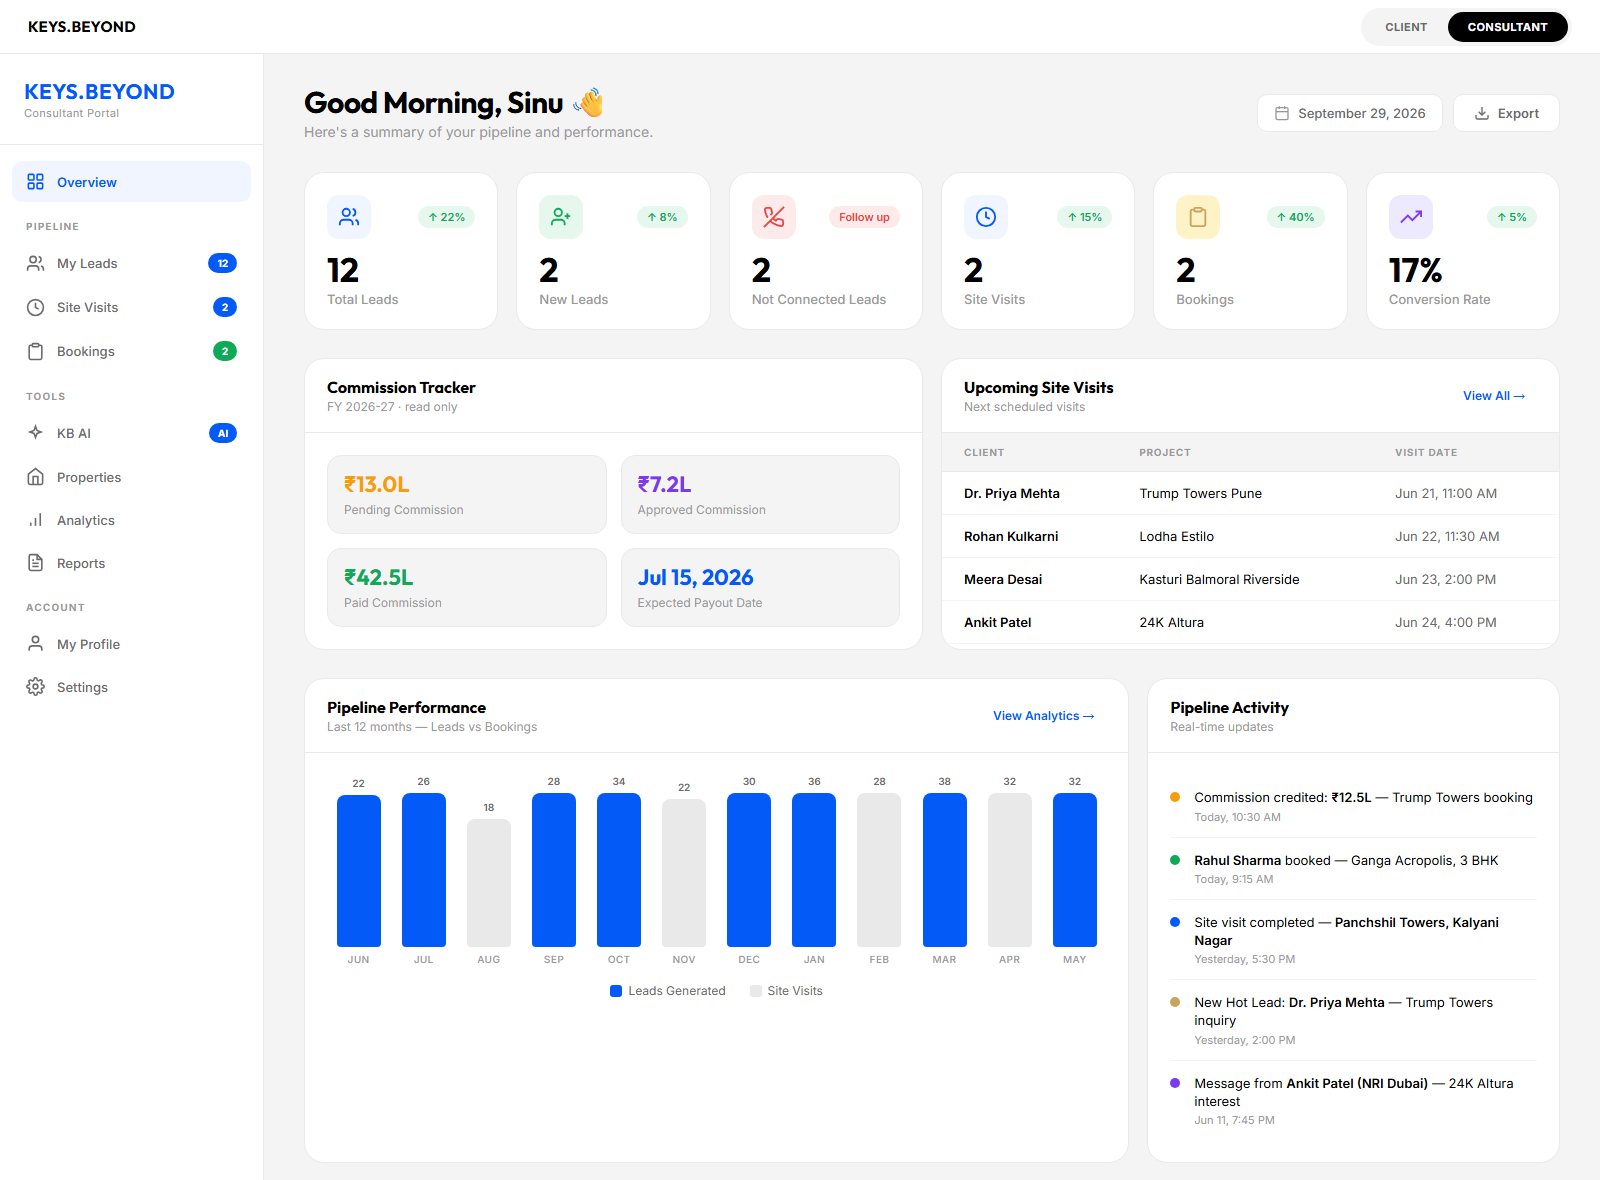The image size is (1600, 1180).
Task: Click the Analytics bar chart icon
Action: coord(35,520)
